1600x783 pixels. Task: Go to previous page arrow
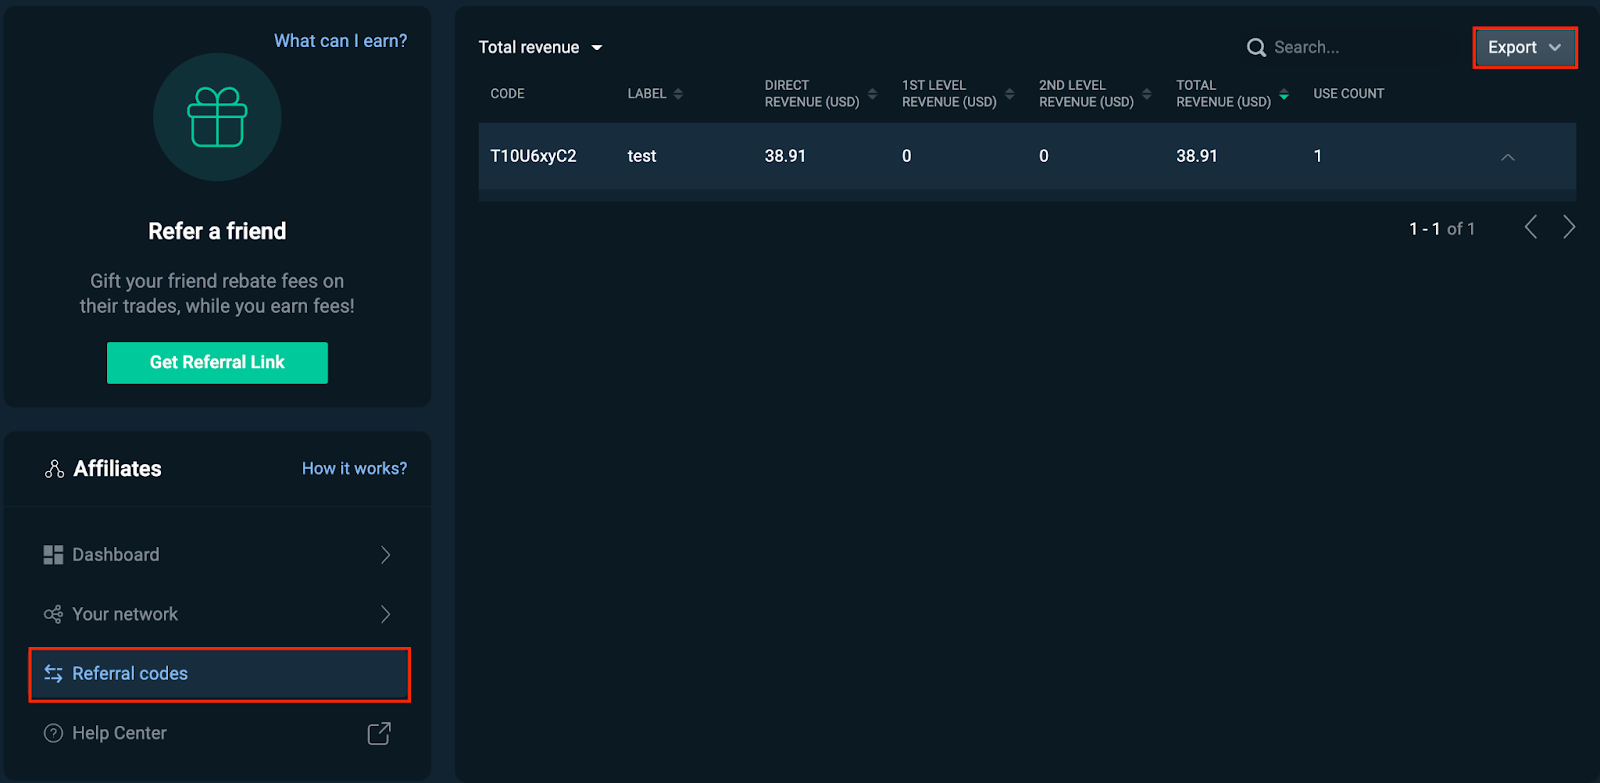point(1531,227)
